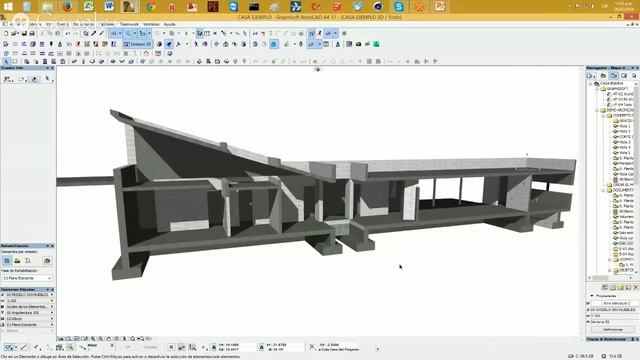Open Word from the taskbar
Screen dimensions: 640x360
click(x=109, y=7)
